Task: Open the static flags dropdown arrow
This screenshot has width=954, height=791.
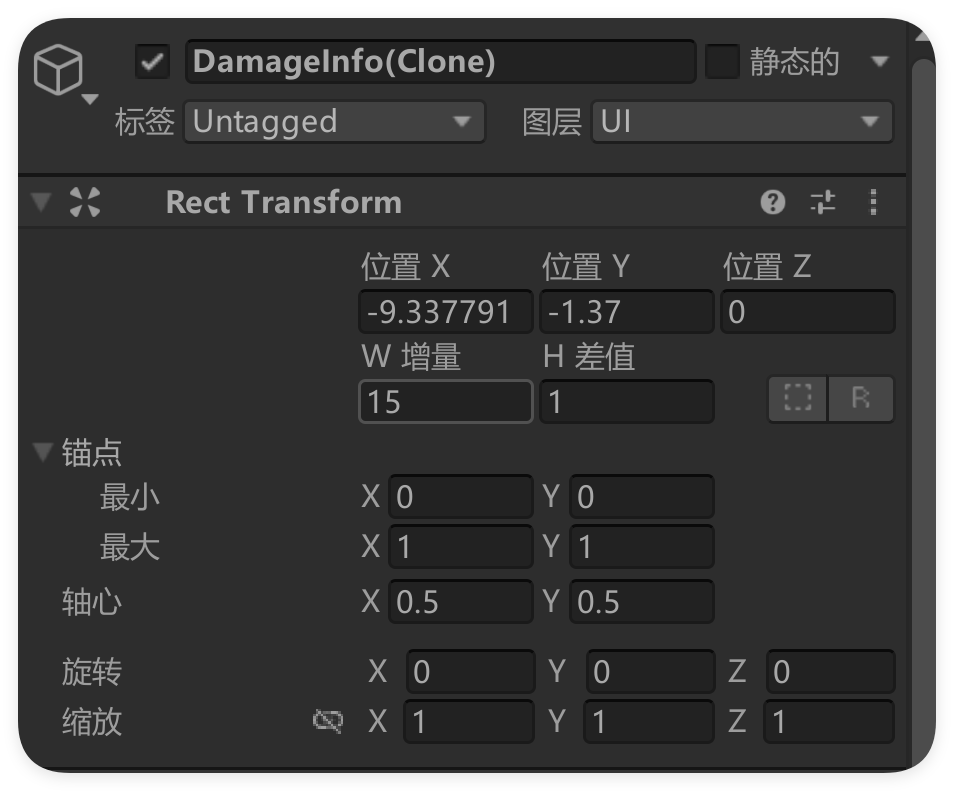Action: (x=879, y=62)
